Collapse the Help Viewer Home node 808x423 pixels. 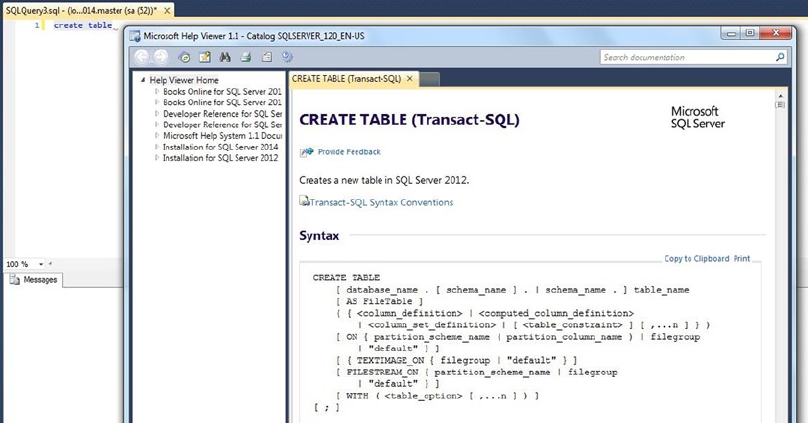(143, 80)
